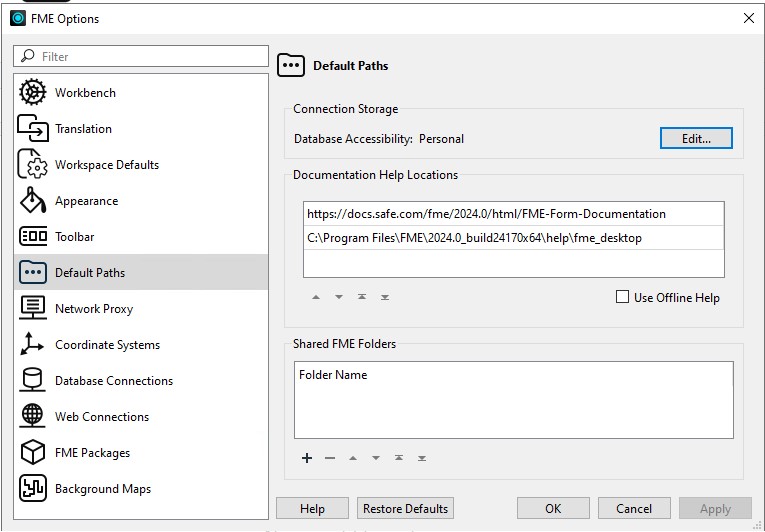This screenshot has height=532, width=765.
Task: Select the Database Connections cylinder icon
Action: pos(32,380)
